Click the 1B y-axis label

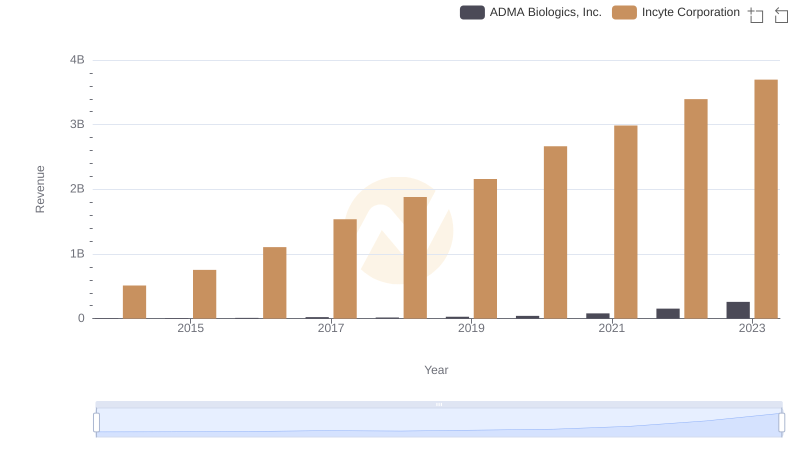[x=77, y=254]
